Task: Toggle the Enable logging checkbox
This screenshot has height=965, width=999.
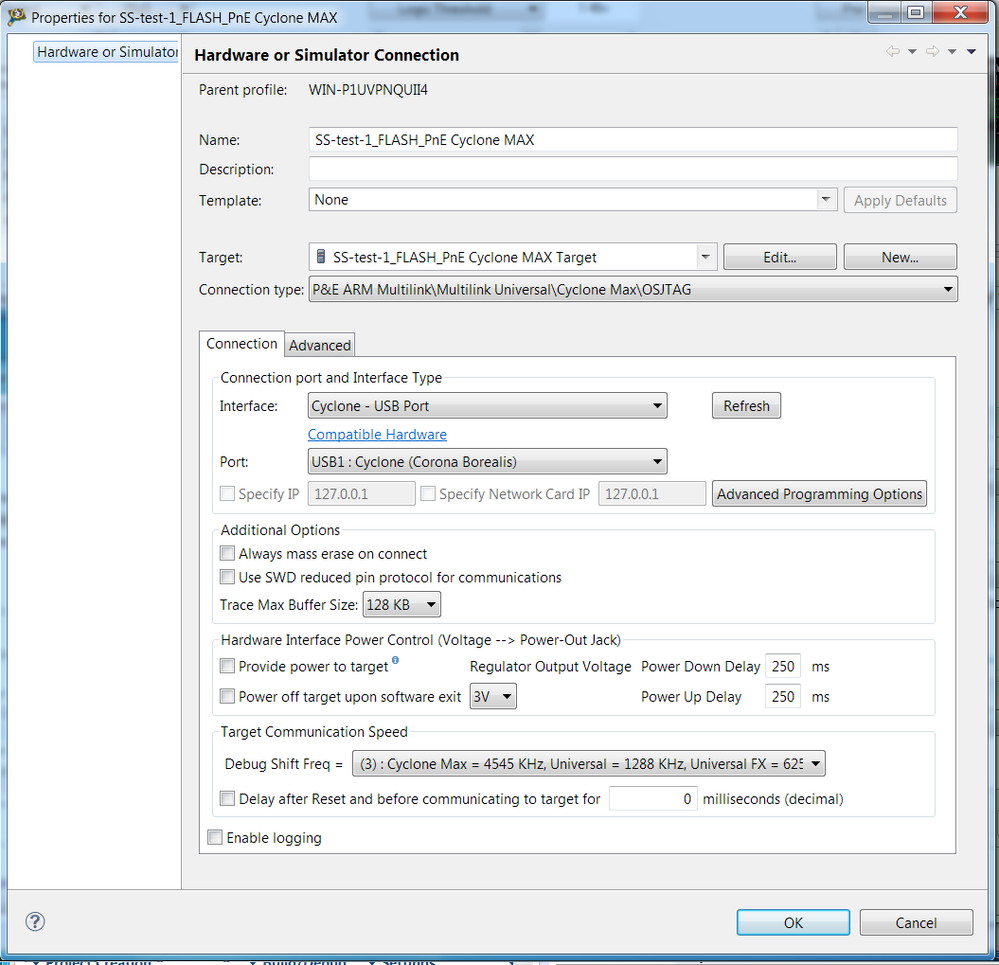Action: tap(215, 837)
